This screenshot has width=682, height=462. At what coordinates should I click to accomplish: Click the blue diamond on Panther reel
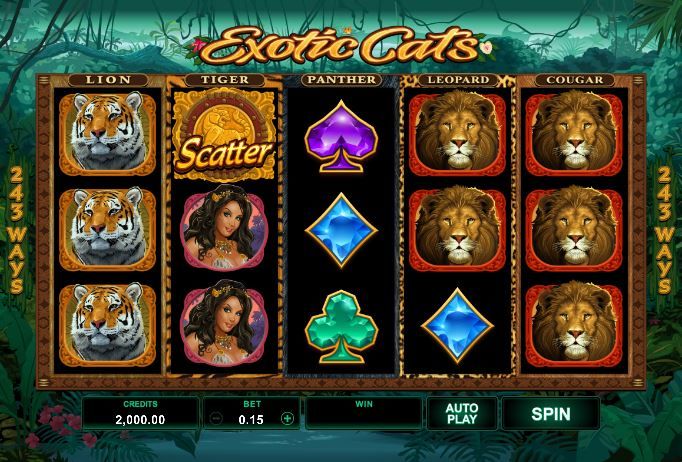coord(341,231)
